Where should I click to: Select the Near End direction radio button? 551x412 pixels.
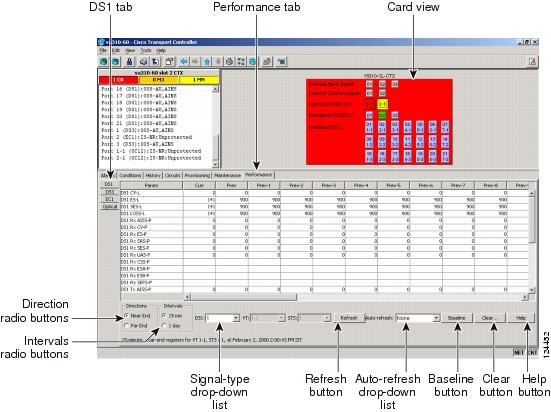tap(127, 316)
